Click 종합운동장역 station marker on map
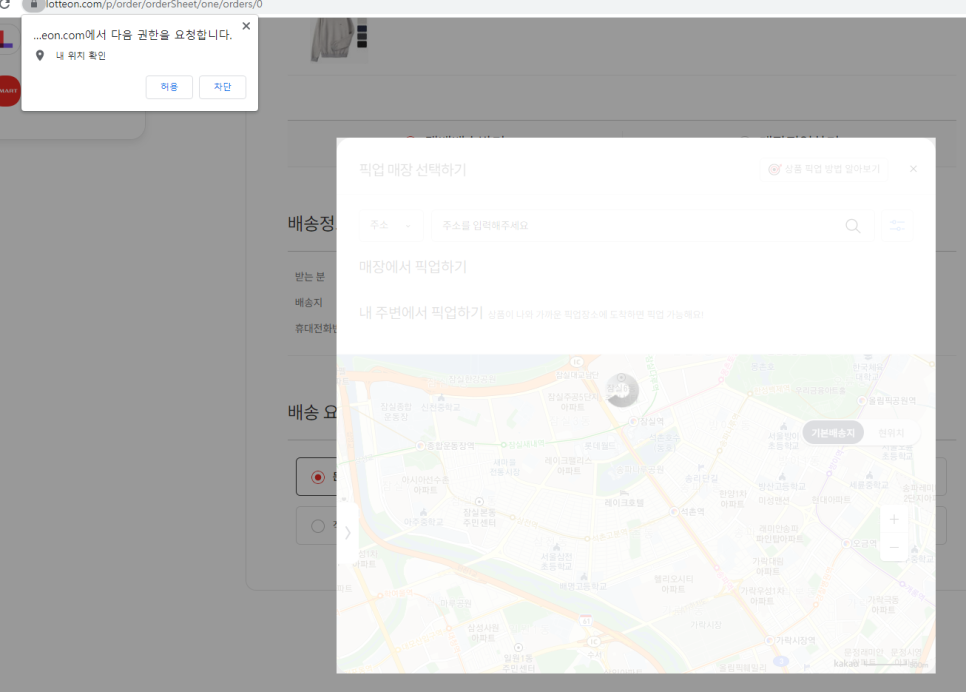This screenshot has height=692, width=966. click(421, 446)
